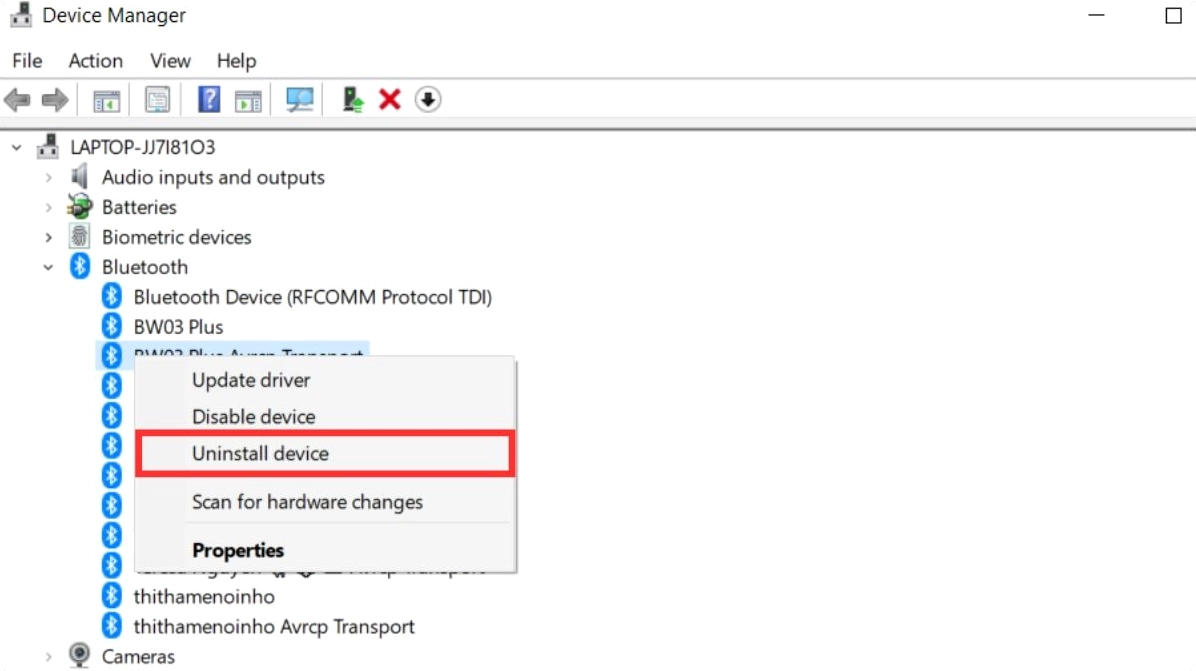Click the Bluetooth icon beside BW03 Plus

point(112,326)
